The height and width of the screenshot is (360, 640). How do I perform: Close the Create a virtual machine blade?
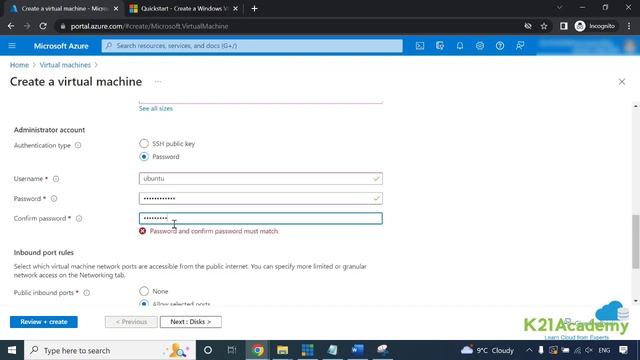point(622,82)
